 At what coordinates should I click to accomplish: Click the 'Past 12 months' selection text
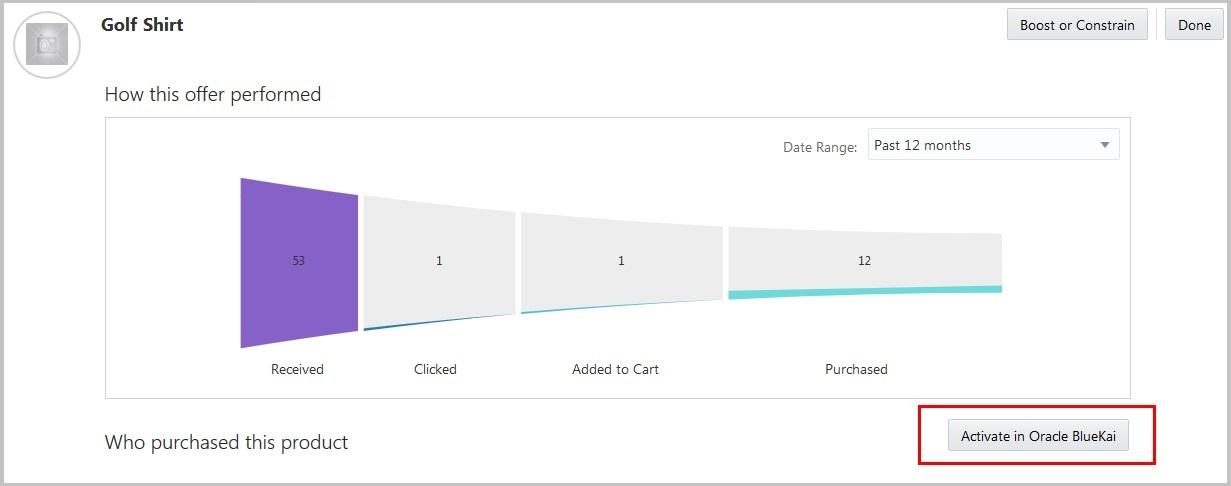tap(922, 145)
